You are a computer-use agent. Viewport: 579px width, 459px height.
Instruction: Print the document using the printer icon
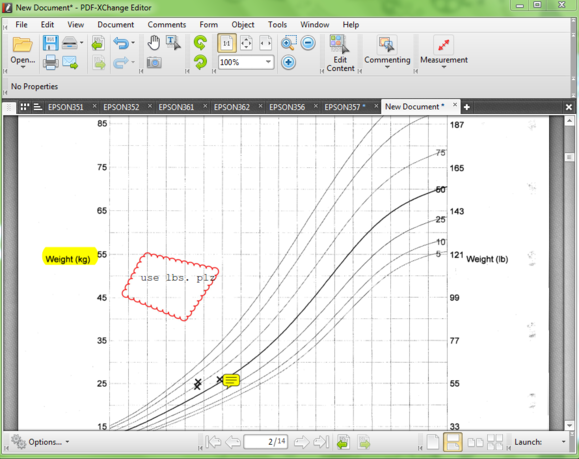[x=51, y=62]
